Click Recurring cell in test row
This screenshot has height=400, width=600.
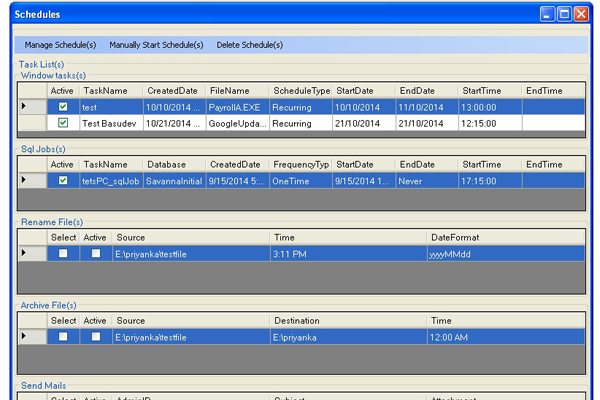(301, 107)
